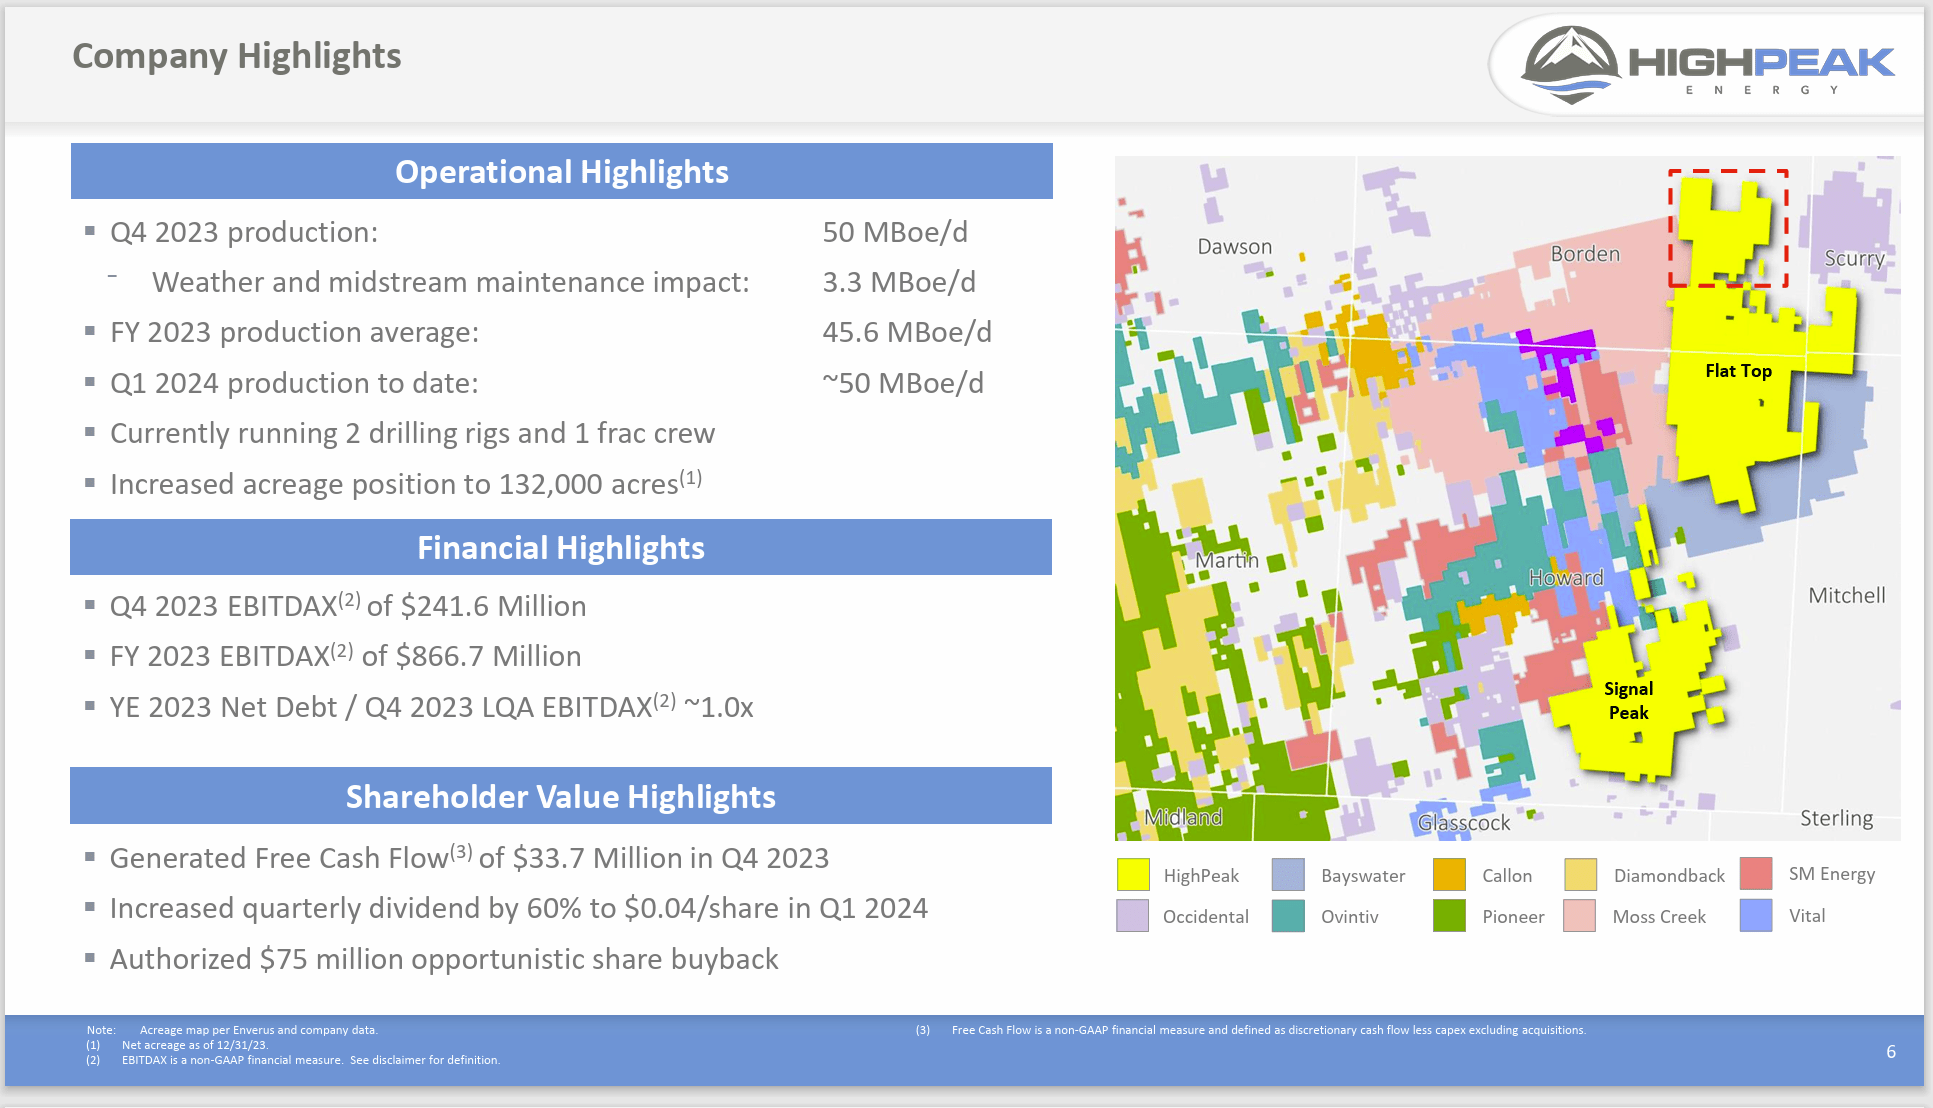The width and height of the screenshot is (1933, 1108).
Task: Collapse the Shareholder Value Highlights header
Action: point(561,796)
